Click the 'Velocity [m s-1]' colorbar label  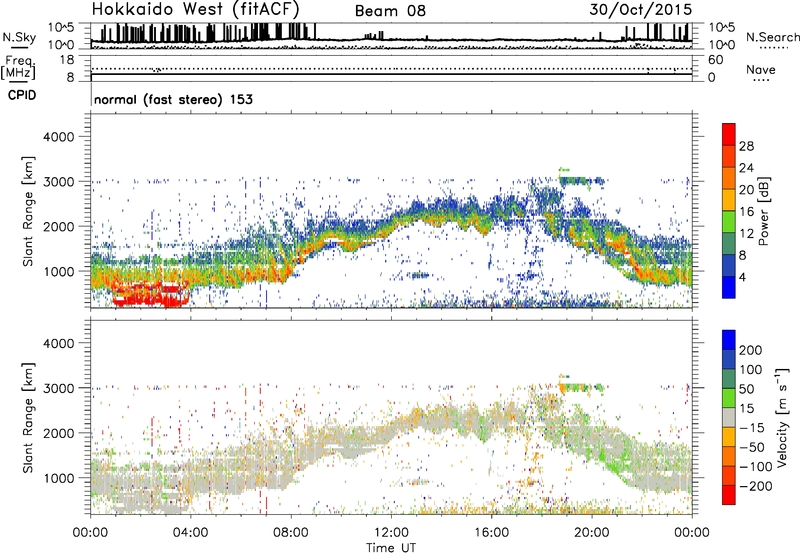click(782, 417)
